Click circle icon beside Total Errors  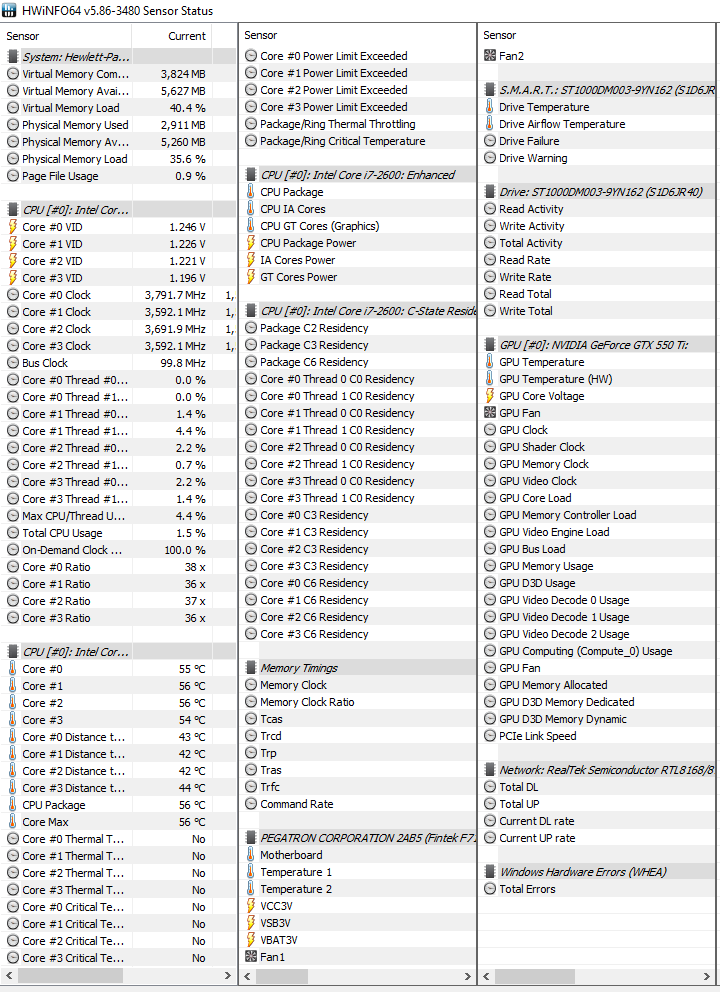point(490,889)
